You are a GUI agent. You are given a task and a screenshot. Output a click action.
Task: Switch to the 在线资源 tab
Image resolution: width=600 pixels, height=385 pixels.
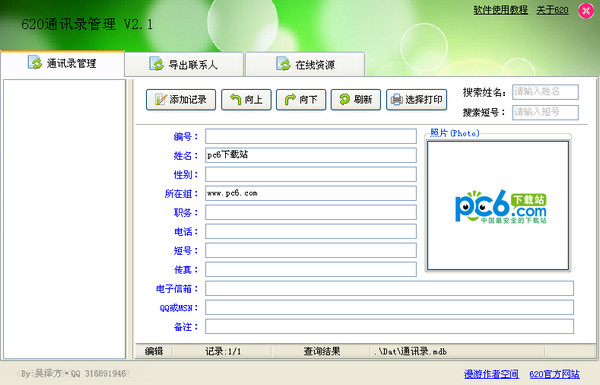click(305, 64)
